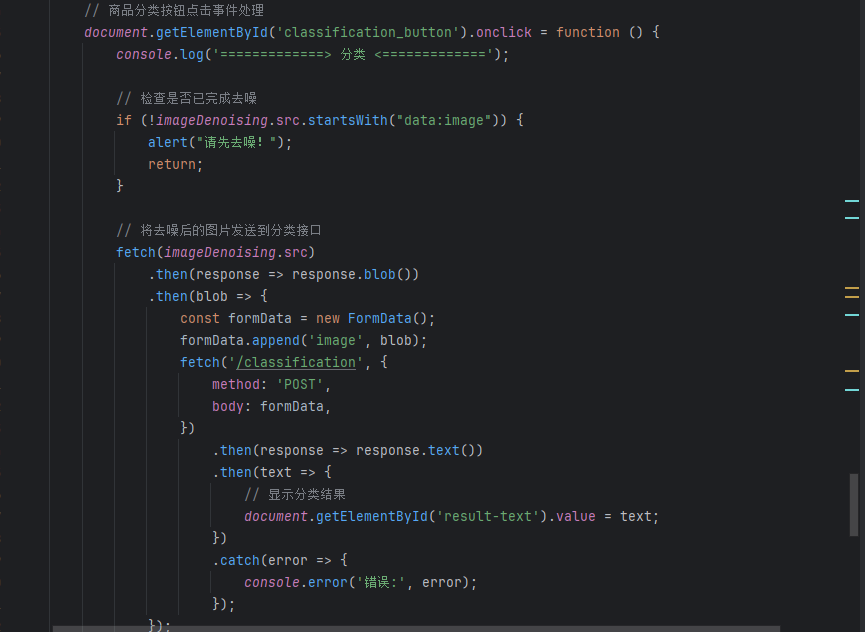Click 'classification_button' string in getElementById

(368, 32)
